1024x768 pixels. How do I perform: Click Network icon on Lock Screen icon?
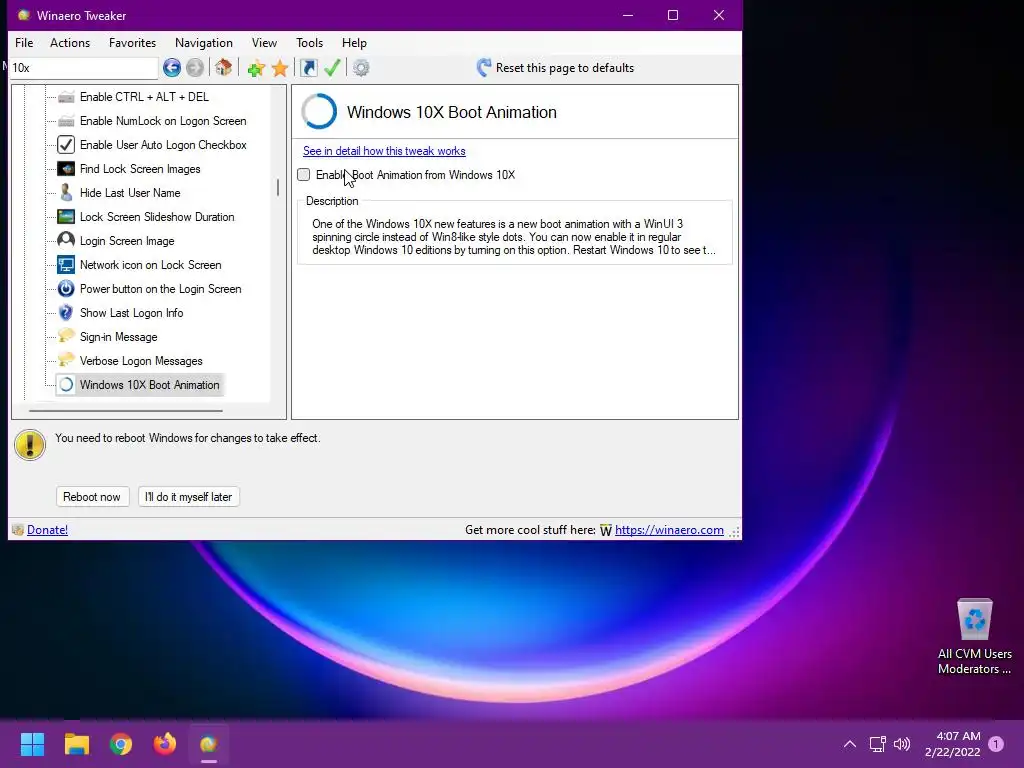66,264
